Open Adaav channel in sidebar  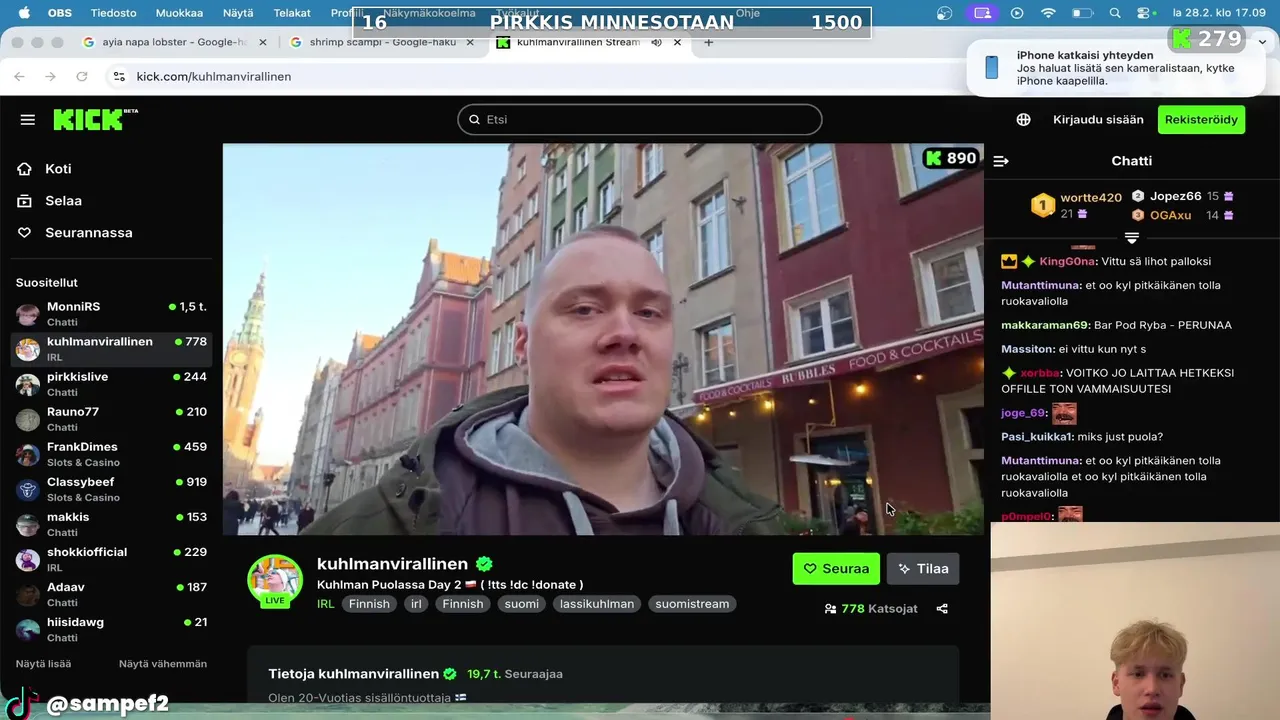coord(111,594)
